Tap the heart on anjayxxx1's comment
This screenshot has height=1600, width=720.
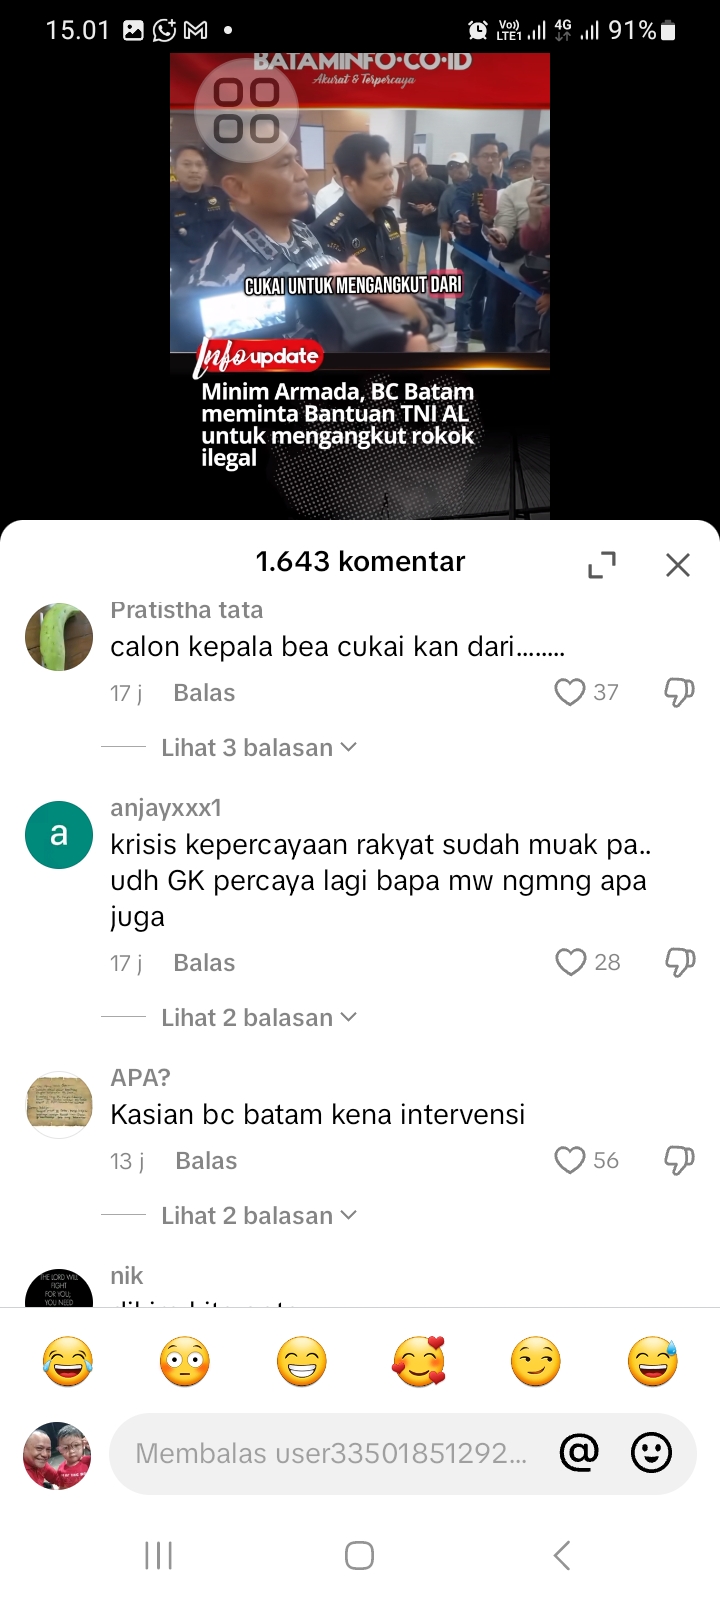570,962
